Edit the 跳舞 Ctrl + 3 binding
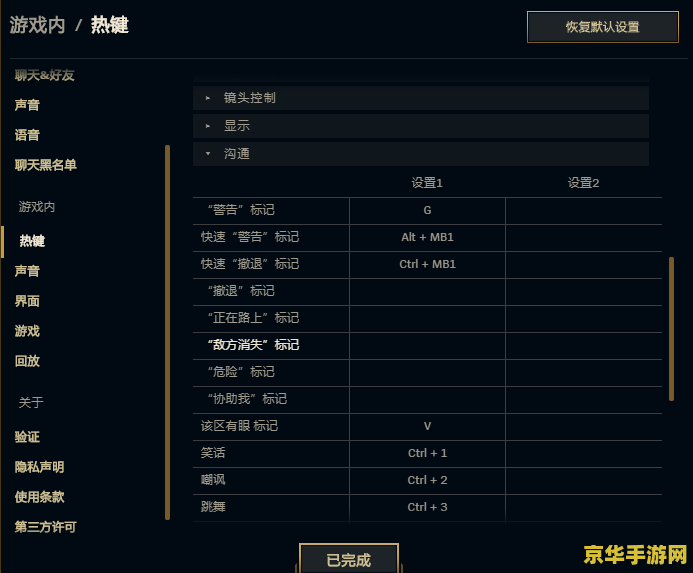Screen dimensions: 693x573 coord(427,508)
